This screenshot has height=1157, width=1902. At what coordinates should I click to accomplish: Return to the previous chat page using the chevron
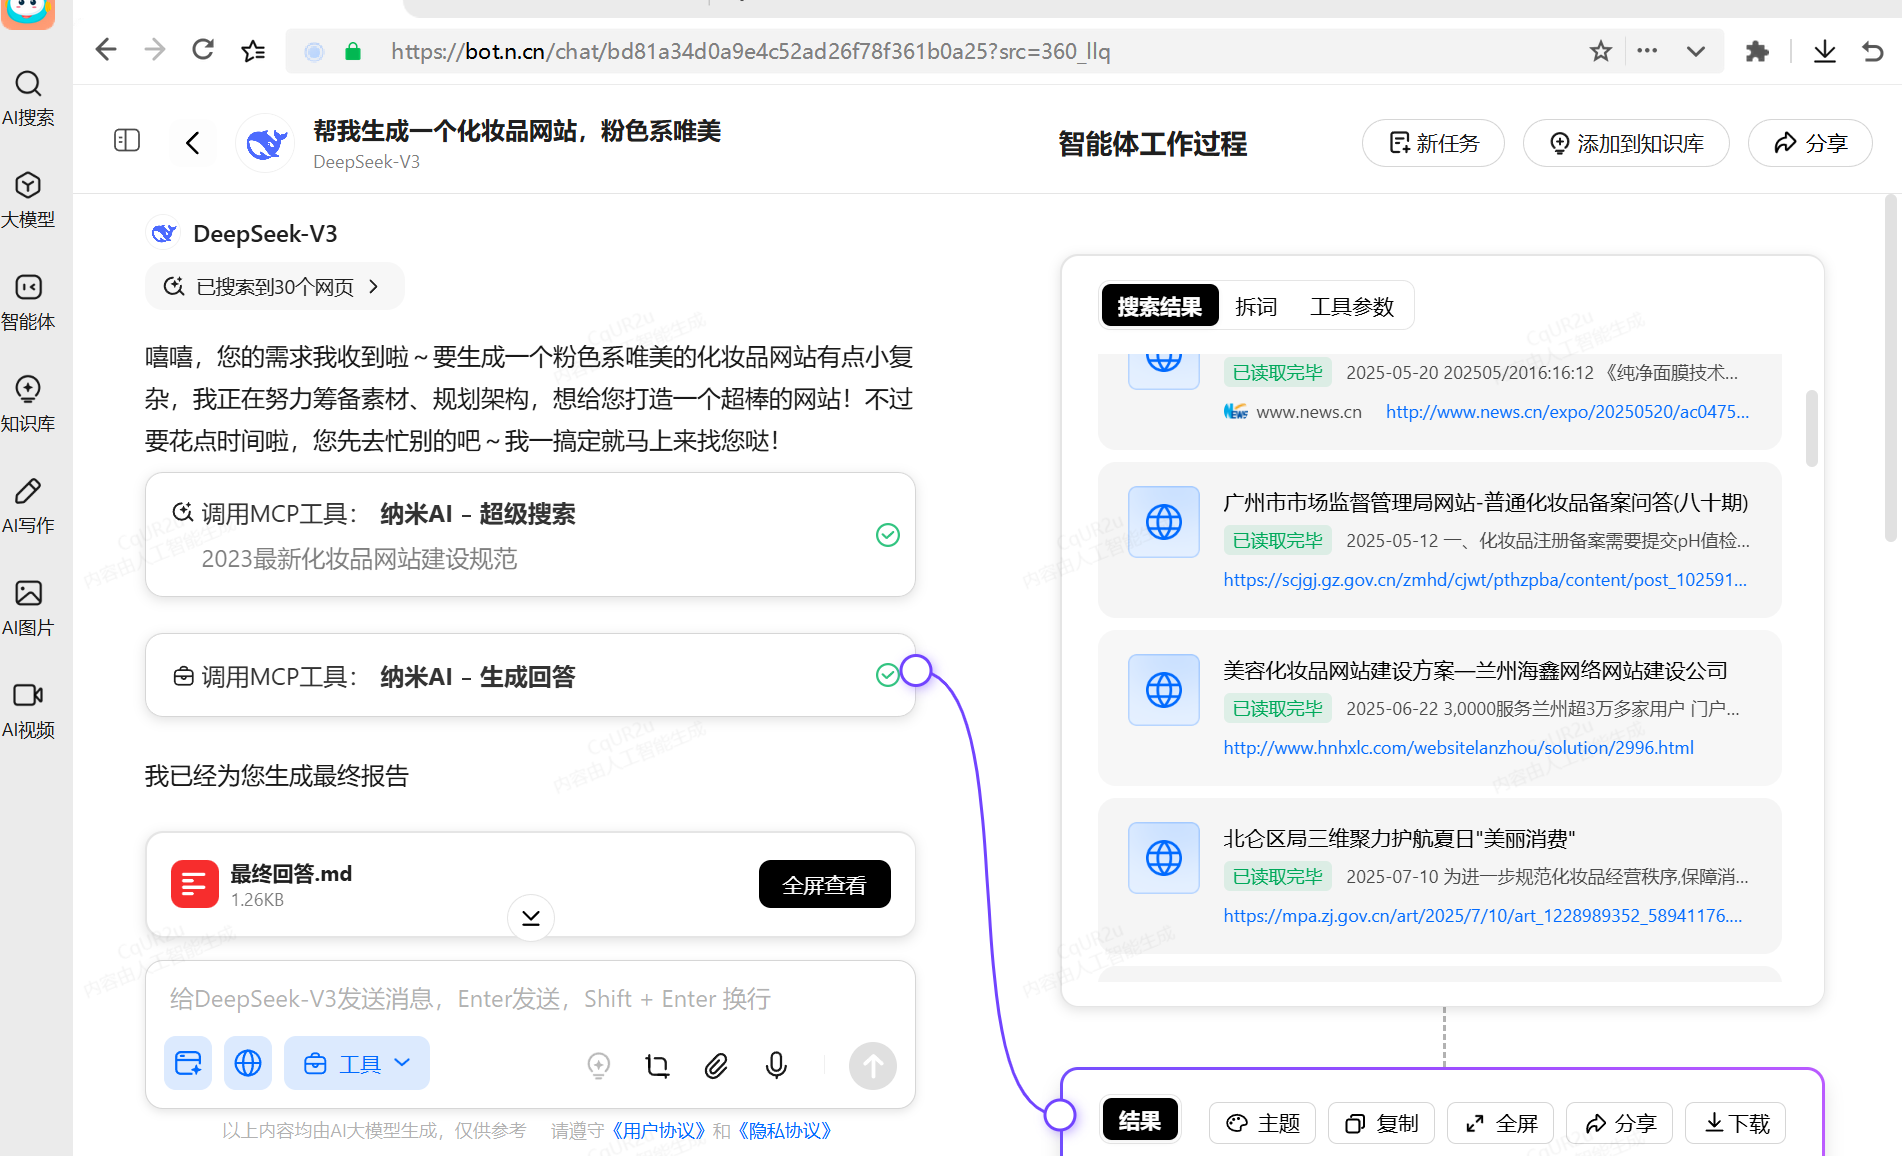(193, 143)
